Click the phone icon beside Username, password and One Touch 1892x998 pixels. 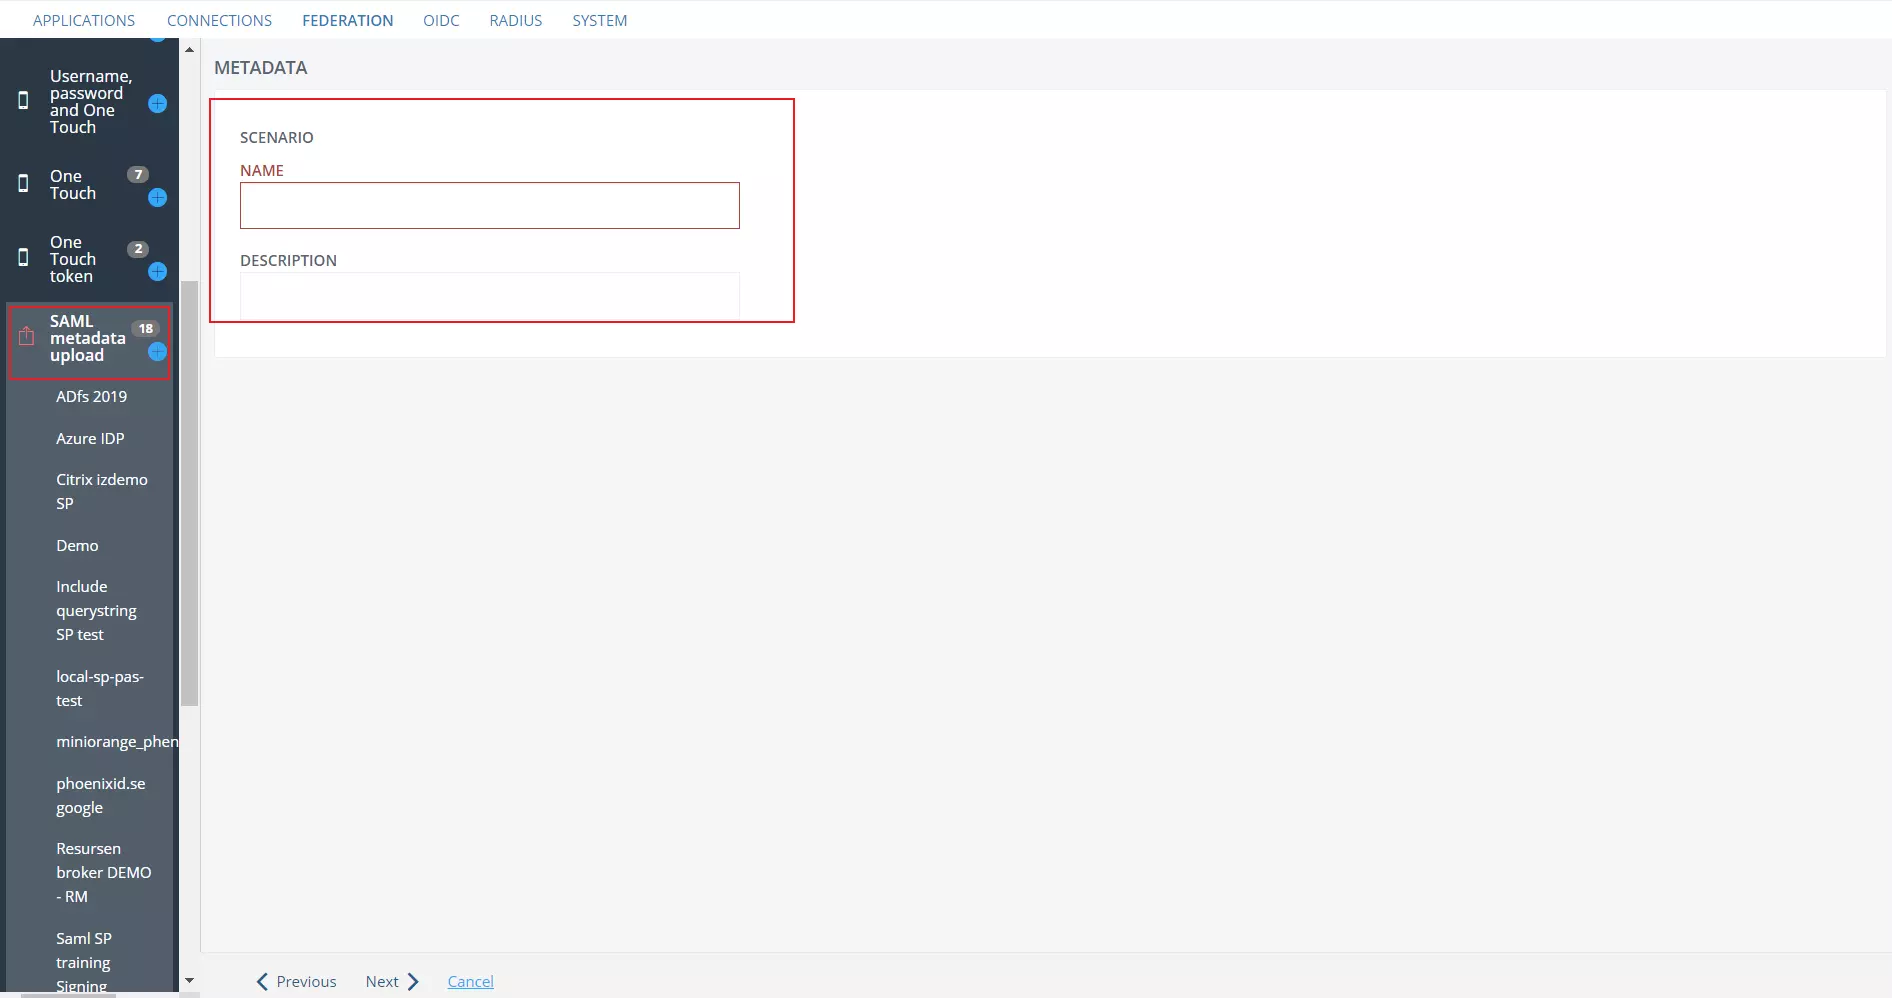click(24, 100)
